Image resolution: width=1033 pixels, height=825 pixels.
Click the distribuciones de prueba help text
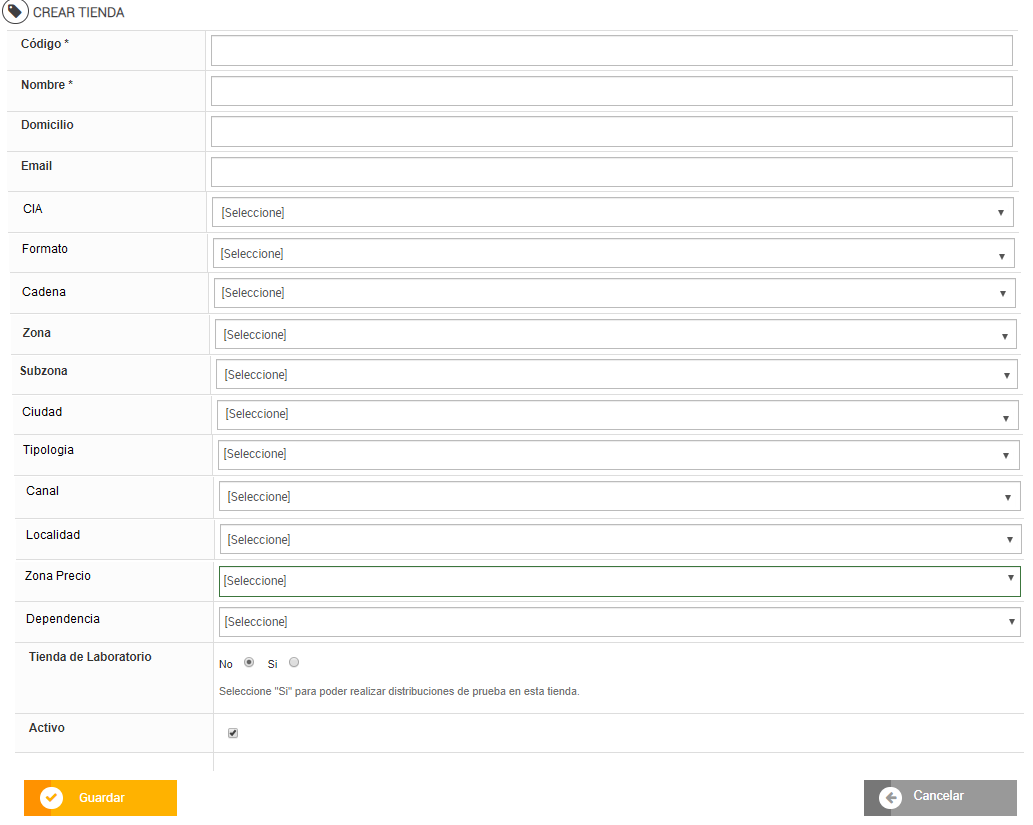pos(399,691)
